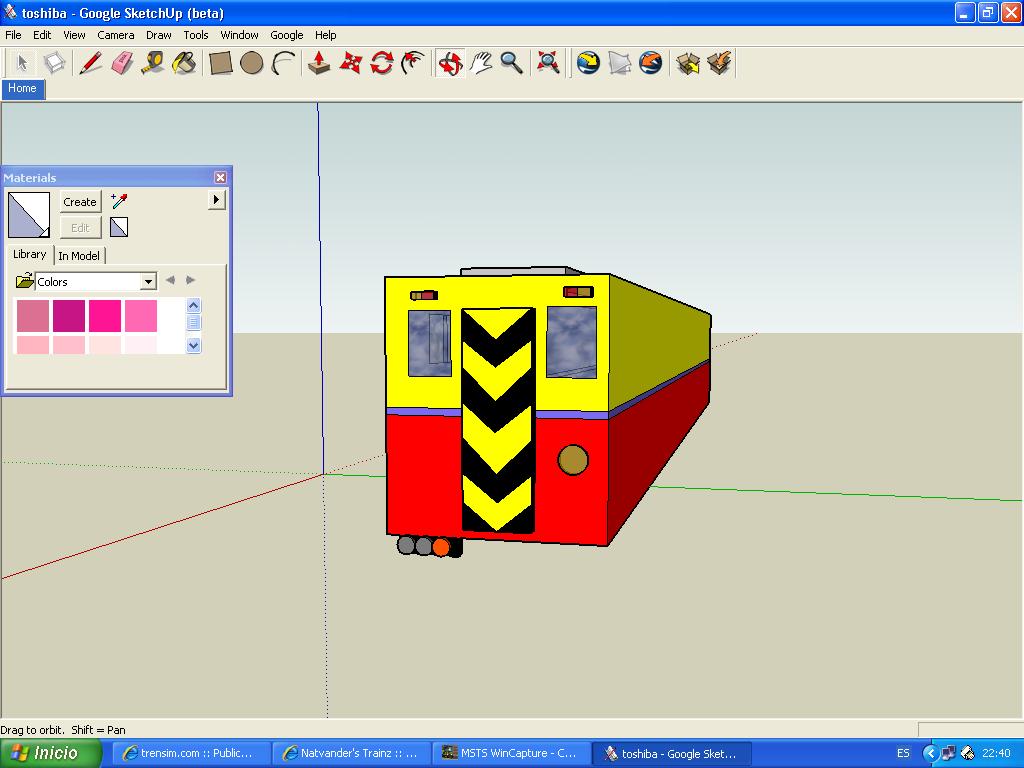The width and height of the screenshot is (1024, 768).
Task: Switch to the In Model tab
Action: pyautogui.click(x=79, y=256)
